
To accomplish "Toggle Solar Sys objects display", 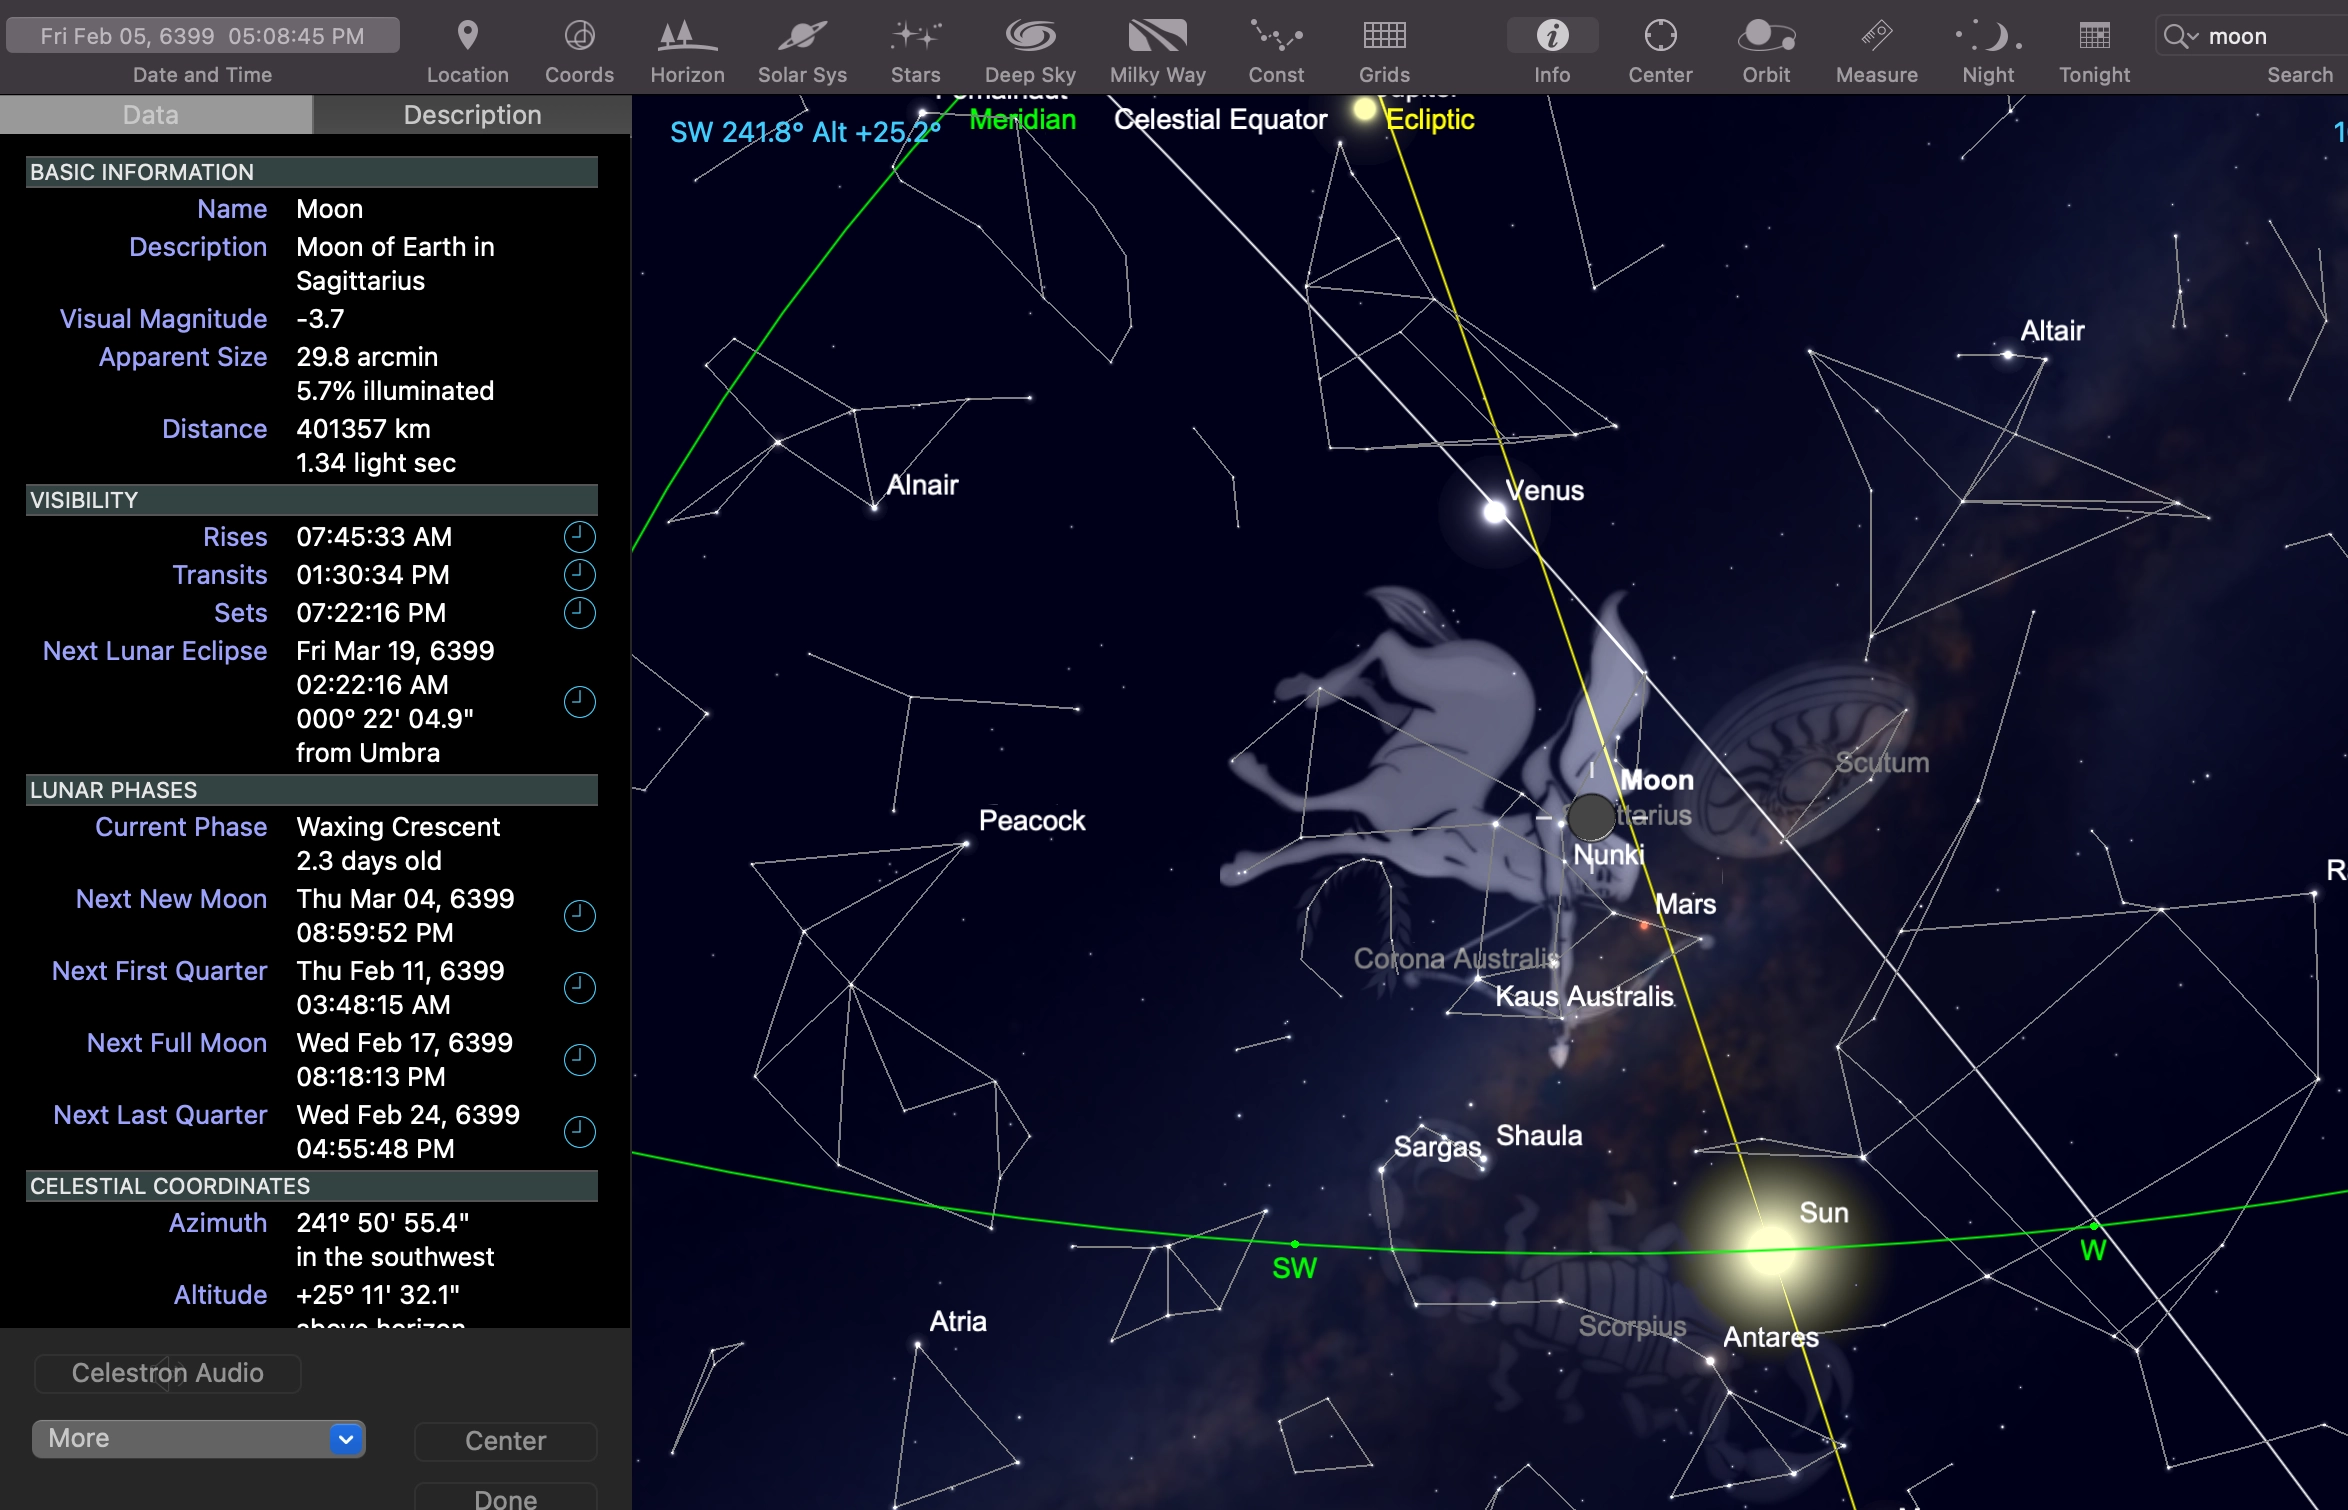I will pyautogui.click(x=802, y=37).
